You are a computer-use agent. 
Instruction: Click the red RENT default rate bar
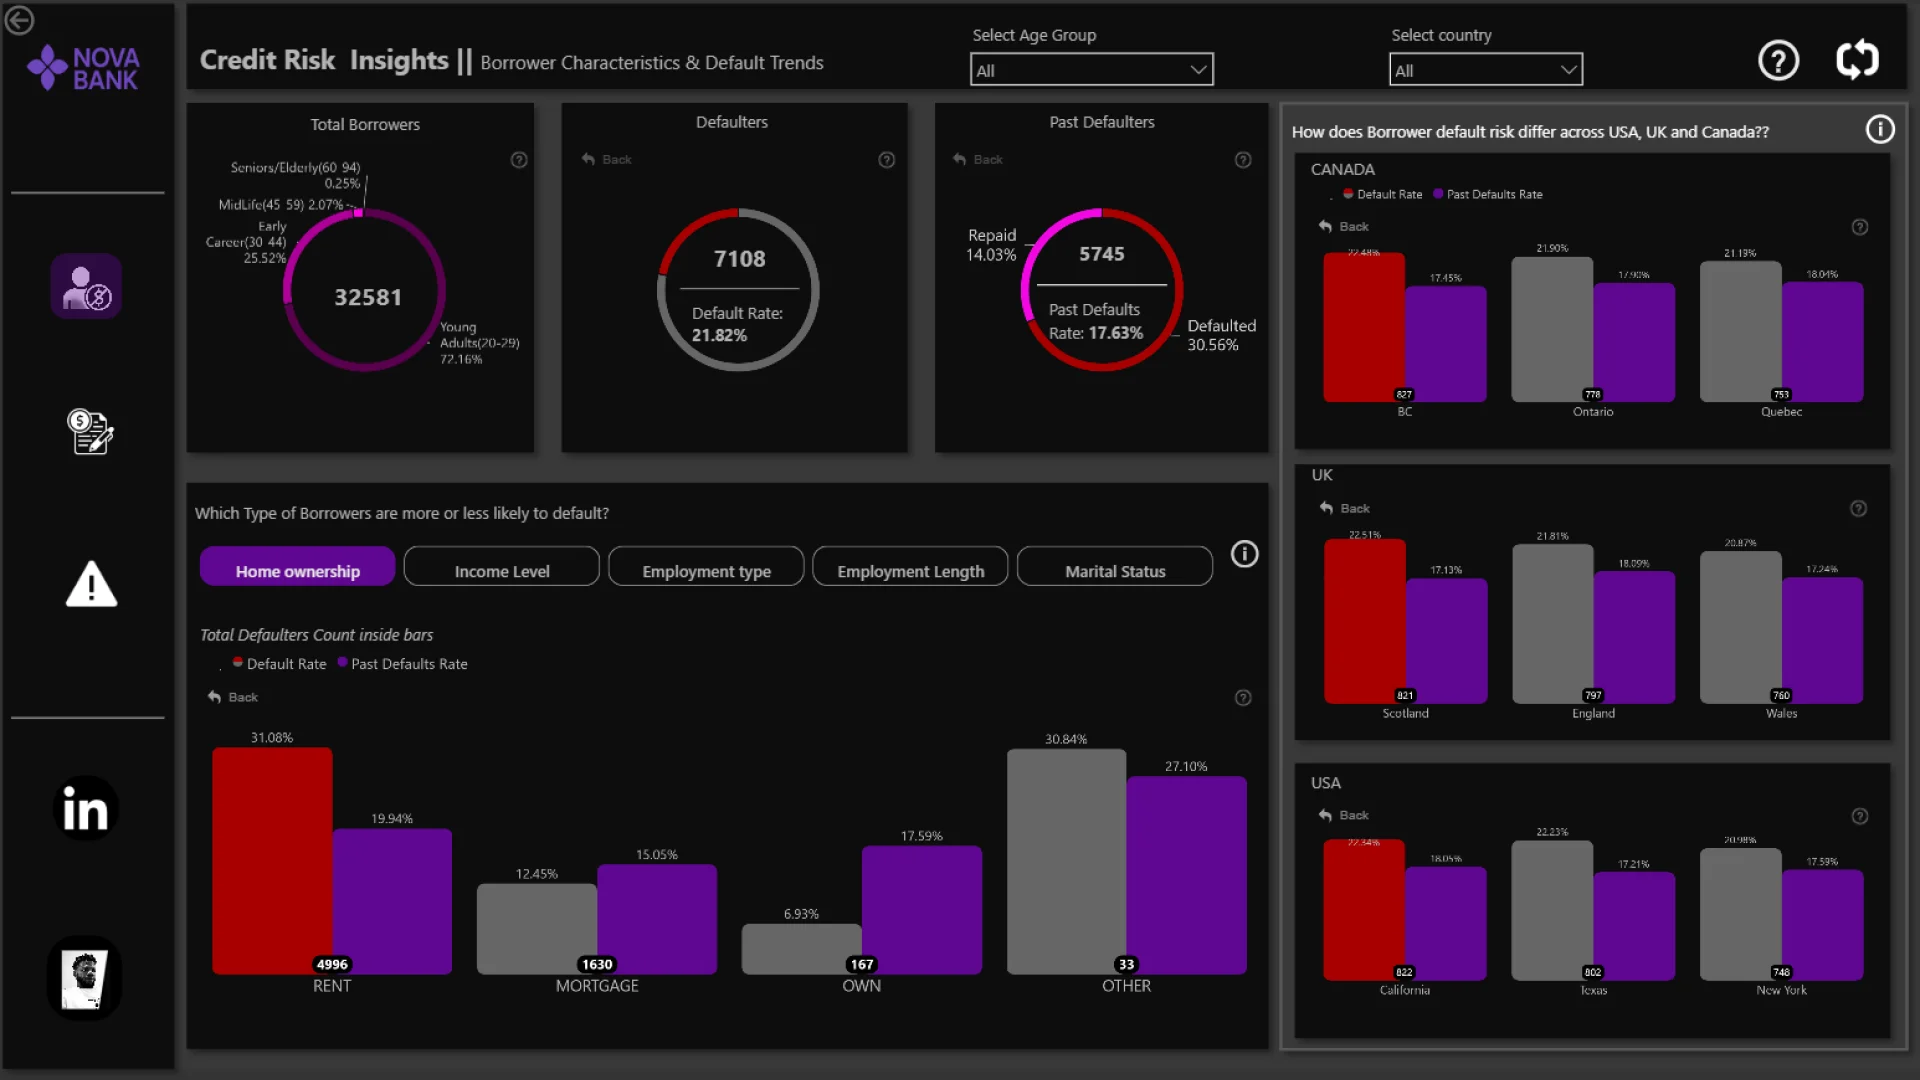tap(272, 860)
